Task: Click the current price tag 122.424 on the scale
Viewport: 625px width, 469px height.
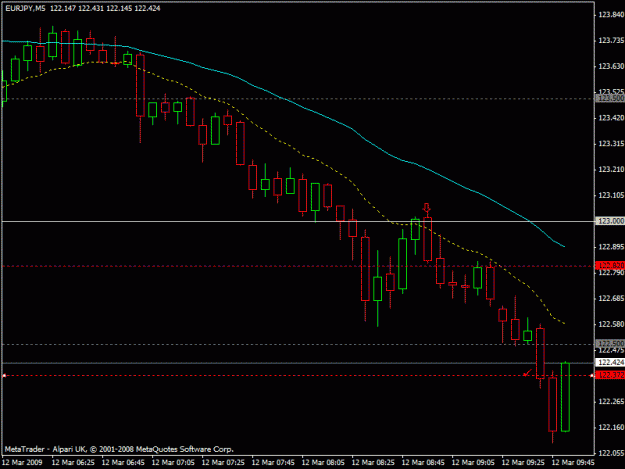Action: (610, 362)
